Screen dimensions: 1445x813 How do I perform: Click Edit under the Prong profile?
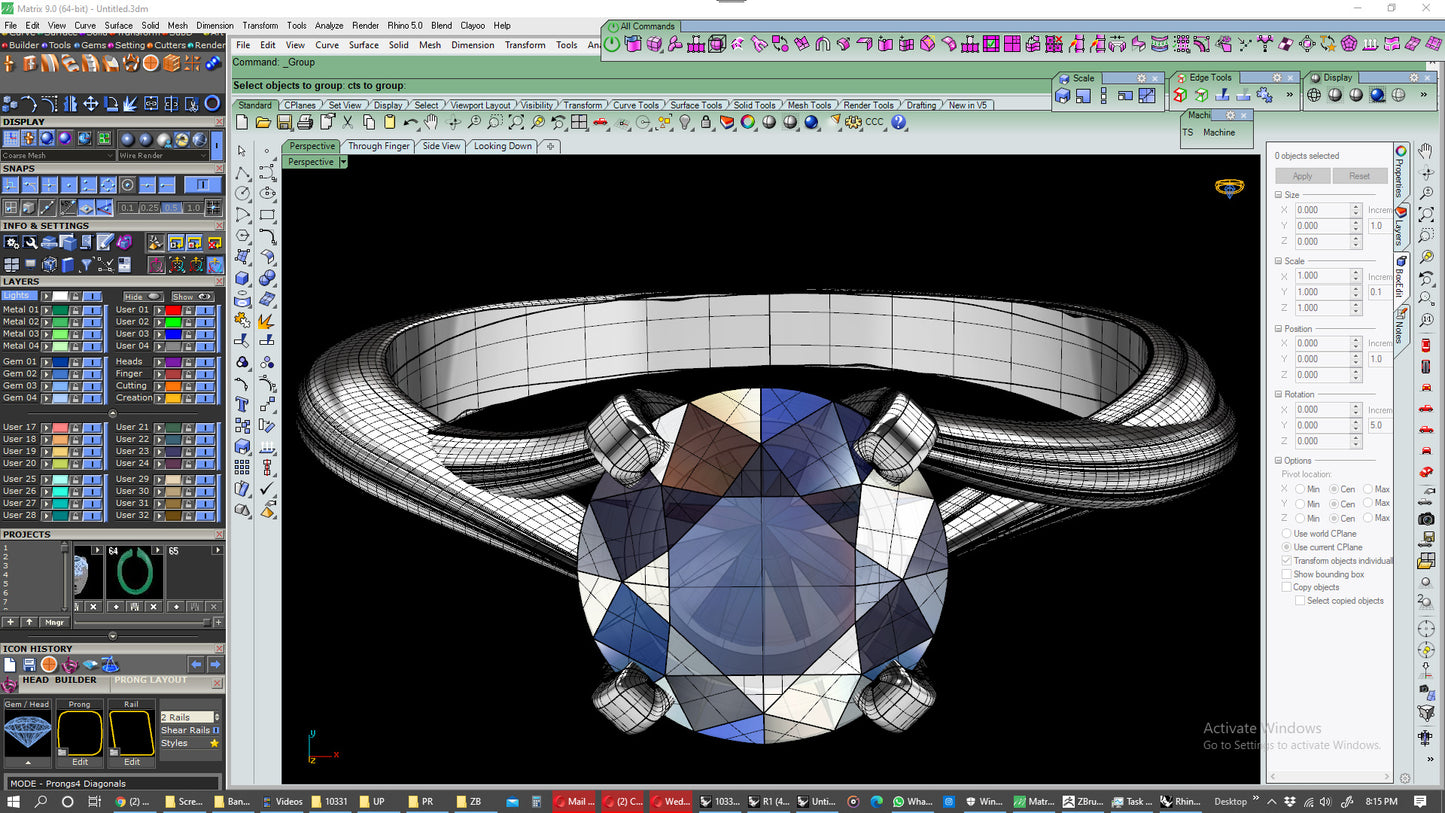pyautogui.click(x=80, y=762)
